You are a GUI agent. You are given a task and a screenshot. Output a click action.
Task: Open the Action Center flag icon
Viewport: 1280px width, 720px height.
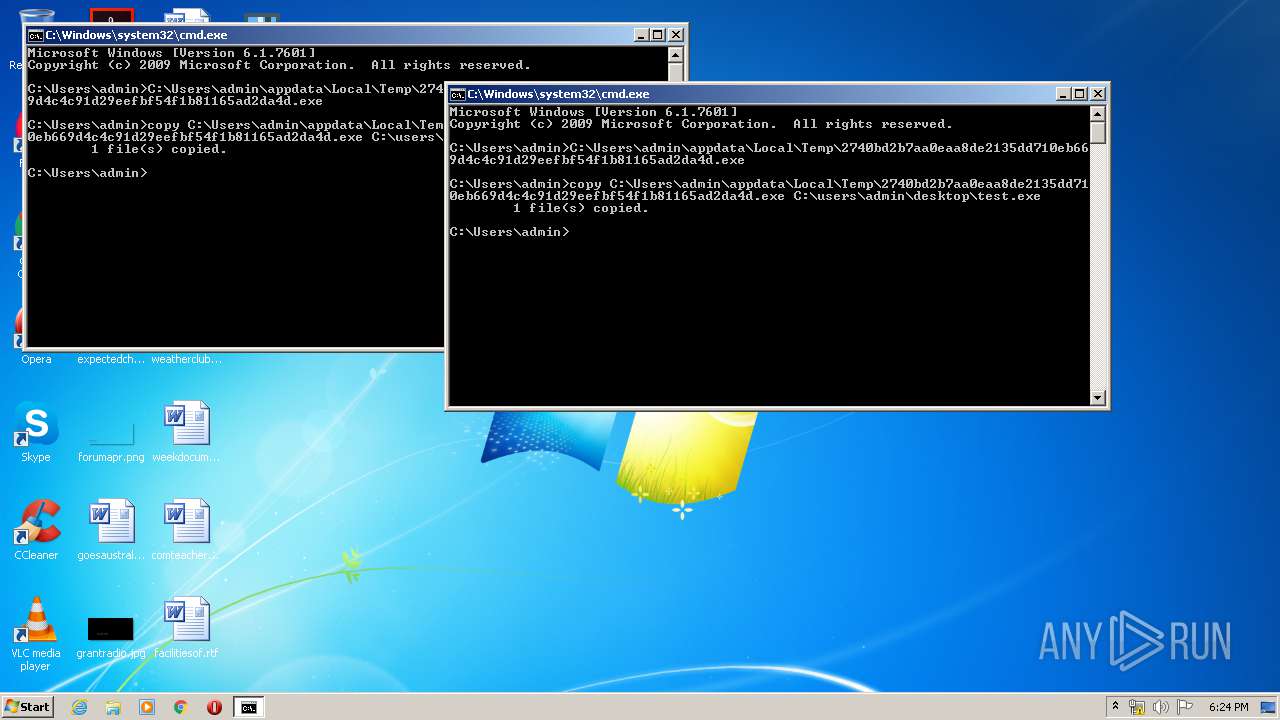tap(1185, 707)
